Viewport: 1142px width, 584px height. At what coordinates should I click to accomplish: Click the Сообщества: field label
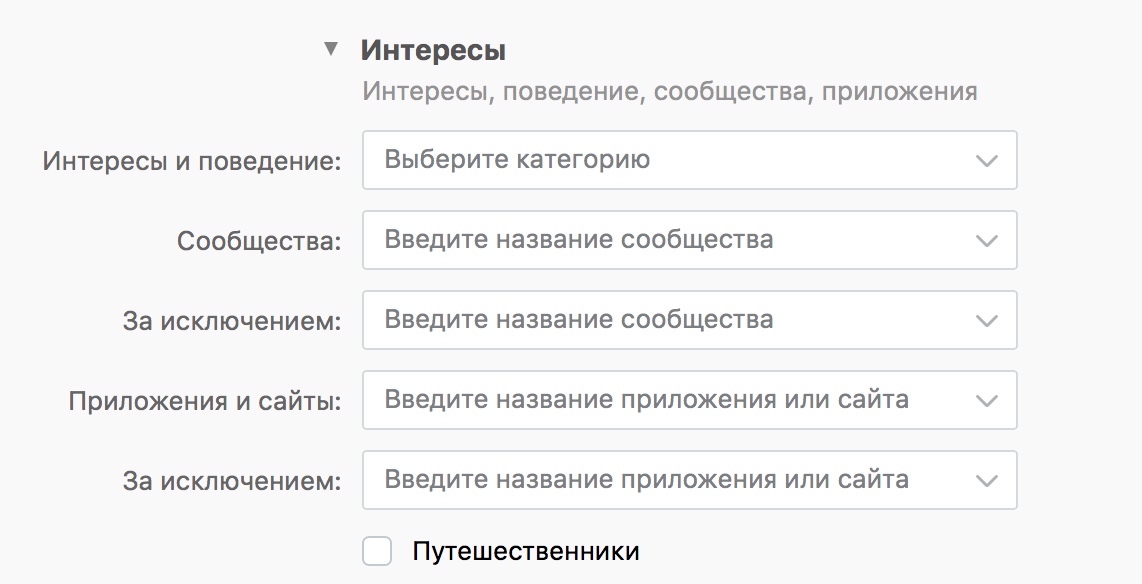click(259, 241)
